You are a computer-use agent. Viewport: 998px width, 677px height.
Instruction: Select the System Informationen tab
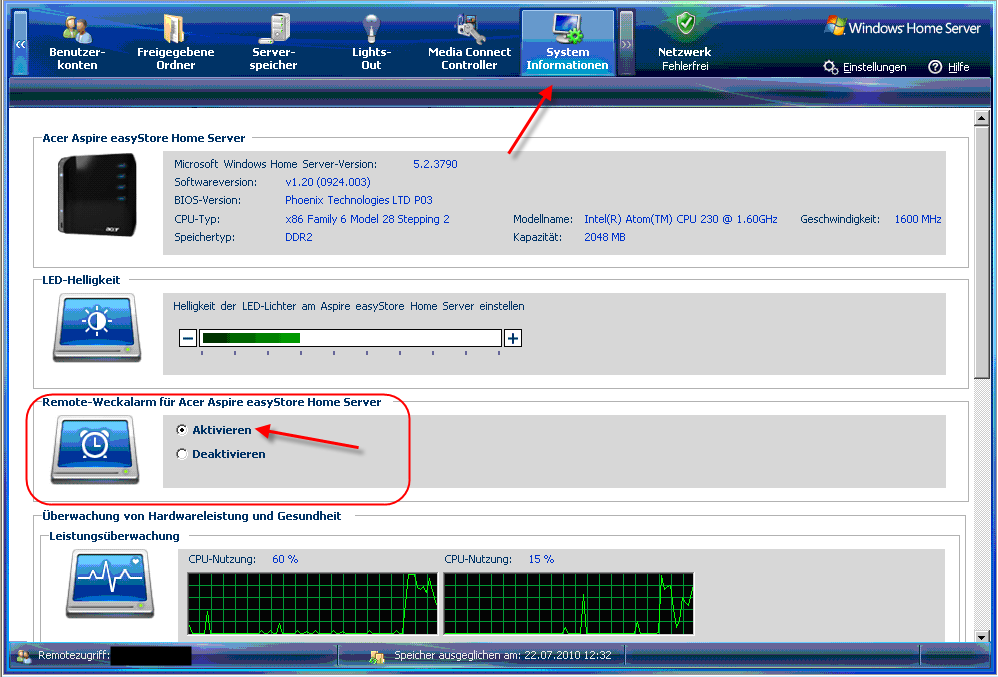pyautogui.click(x=568, y=43)
